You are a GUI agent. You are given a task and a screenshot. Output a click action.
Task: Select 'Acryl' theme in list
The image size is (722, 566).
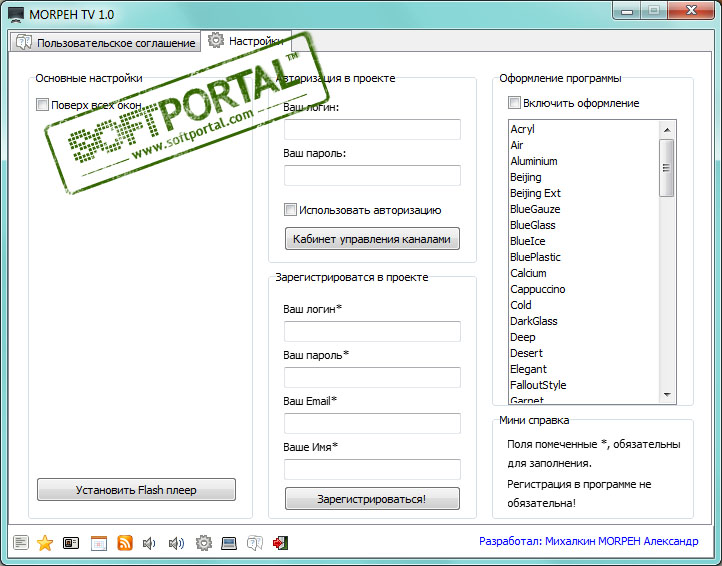coord(584,129)
